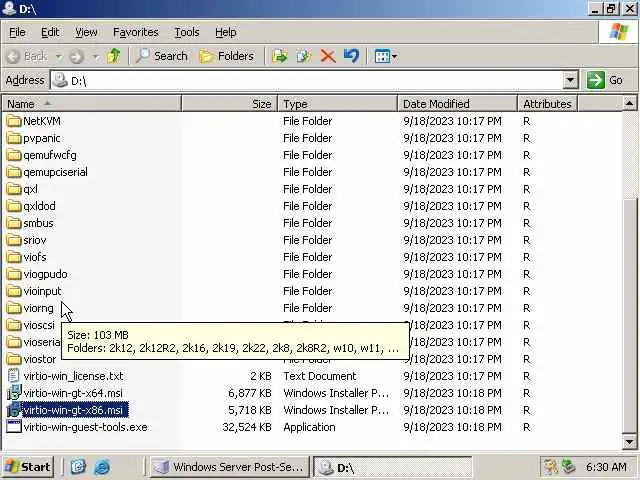Image resolution: width=640 pixels, height=480 pixels.
Task: Open the Search pane
Action: pos(162,56)
